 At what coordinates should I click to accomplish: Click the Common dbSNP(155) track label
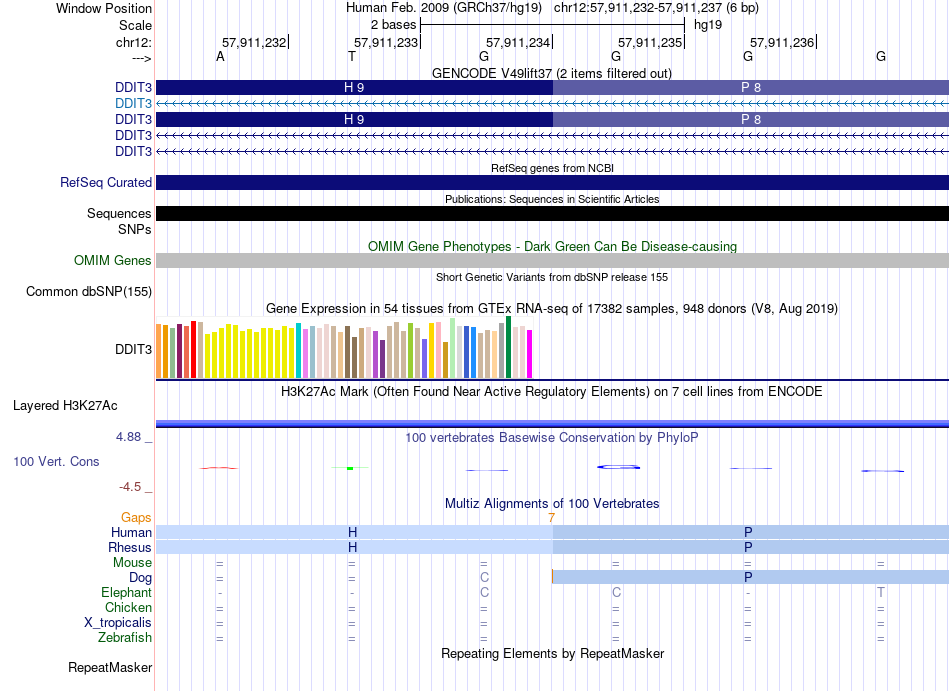tap(89, 291)
